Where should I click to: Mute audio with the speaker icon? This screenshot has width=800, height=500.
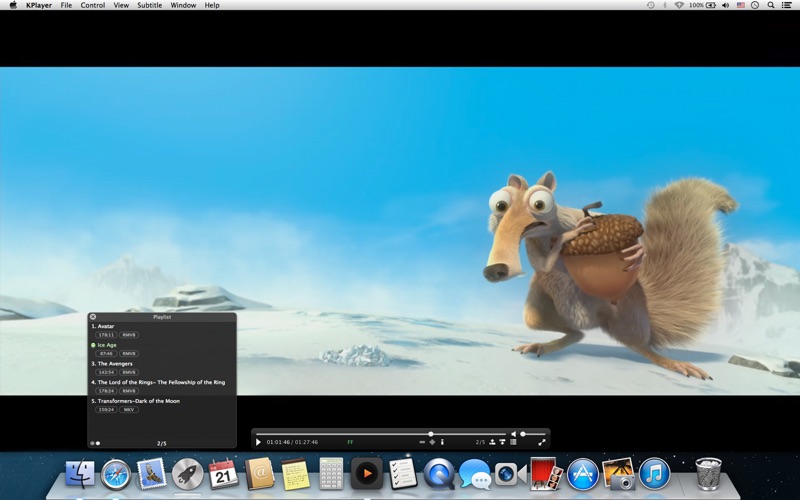(513, 434)
